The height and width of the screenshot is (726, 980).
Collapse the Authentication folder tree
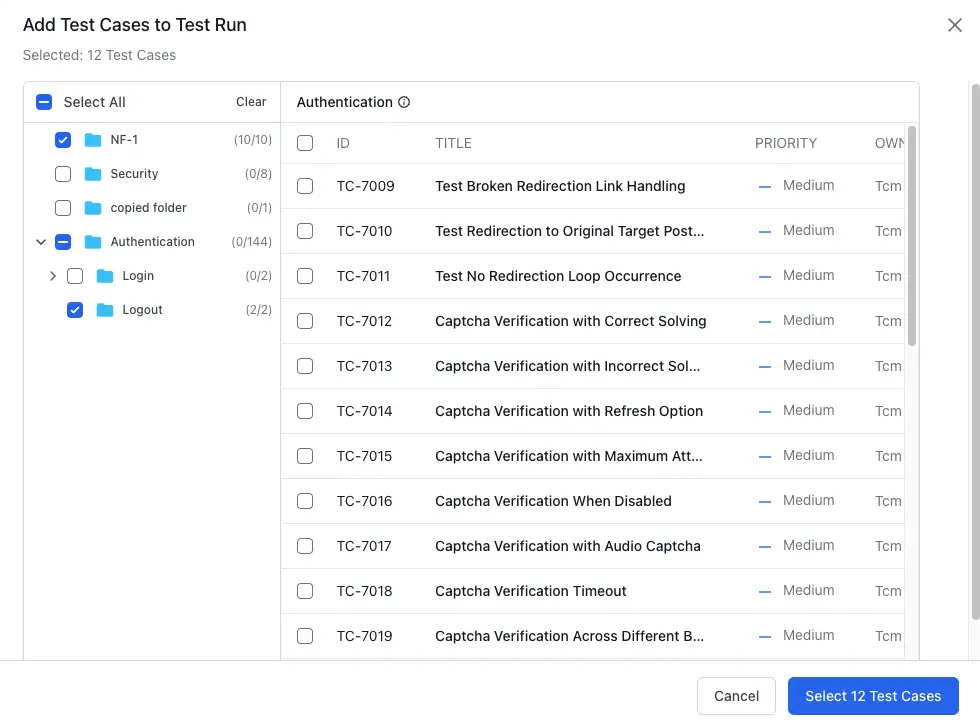[x=41, y=242]
